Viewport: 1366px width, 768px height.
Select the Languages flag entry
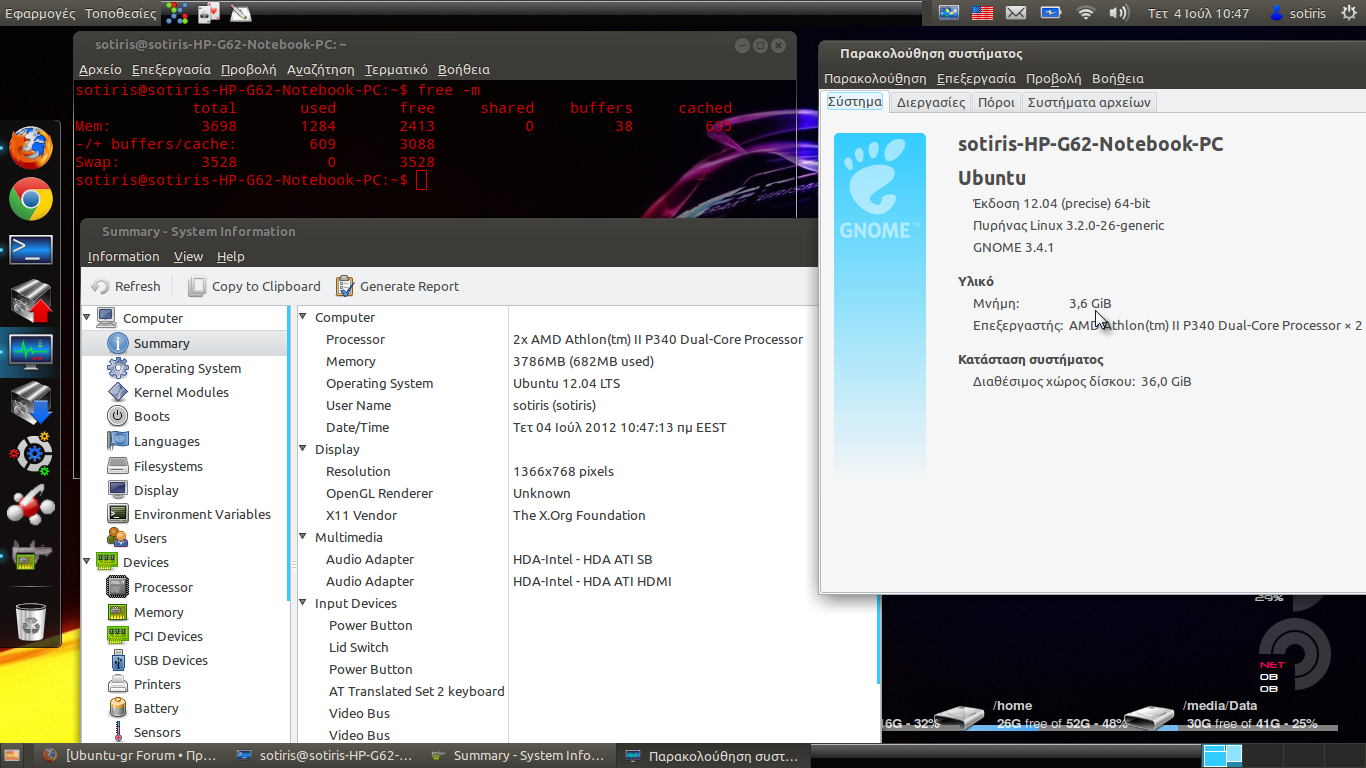click(x=154, y=441)
